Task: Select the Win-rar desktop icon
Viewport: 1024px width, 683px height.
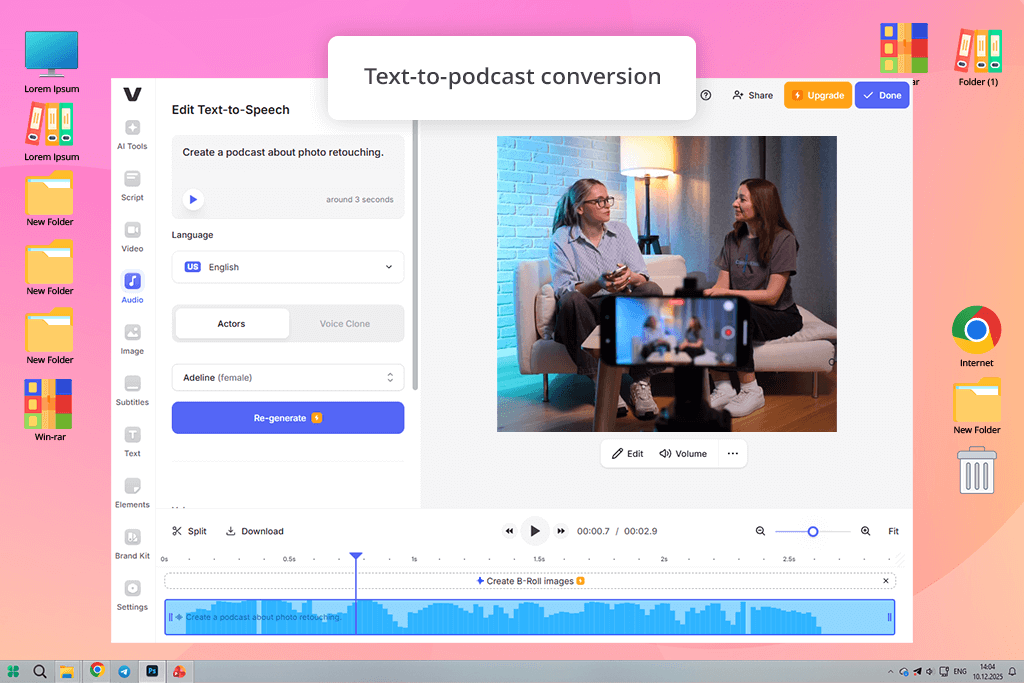Action: coord(49,410)
